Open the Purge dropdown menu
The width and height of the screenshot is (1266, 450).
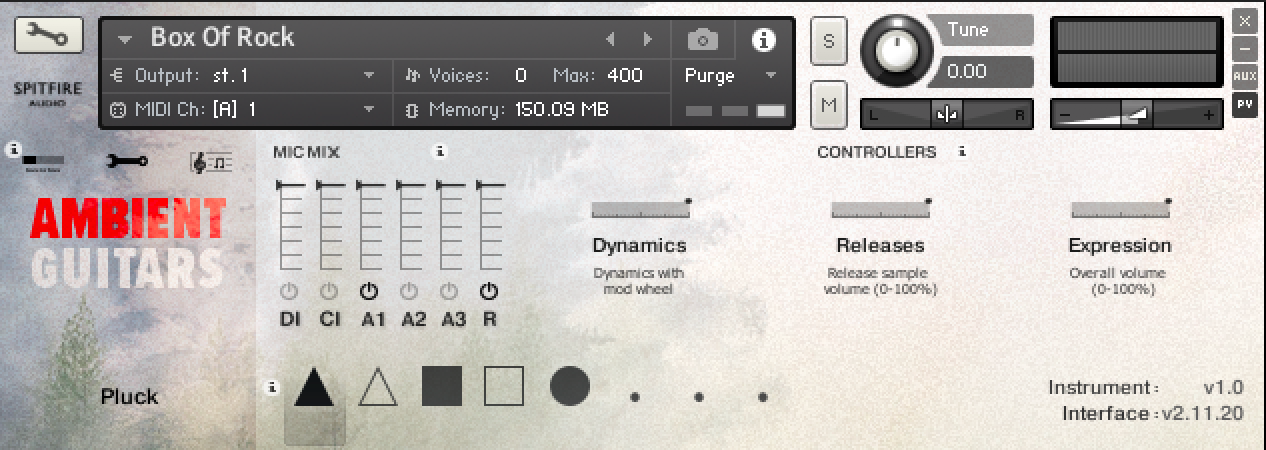(770, 76)
